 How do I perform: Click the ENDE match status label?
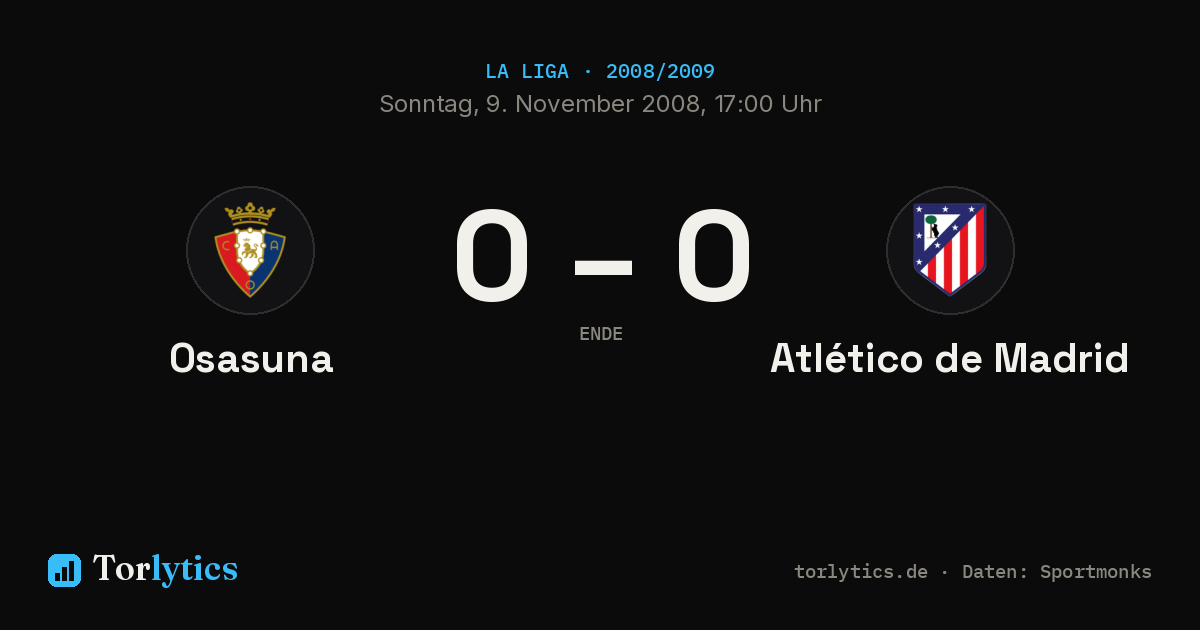[601, 334]
